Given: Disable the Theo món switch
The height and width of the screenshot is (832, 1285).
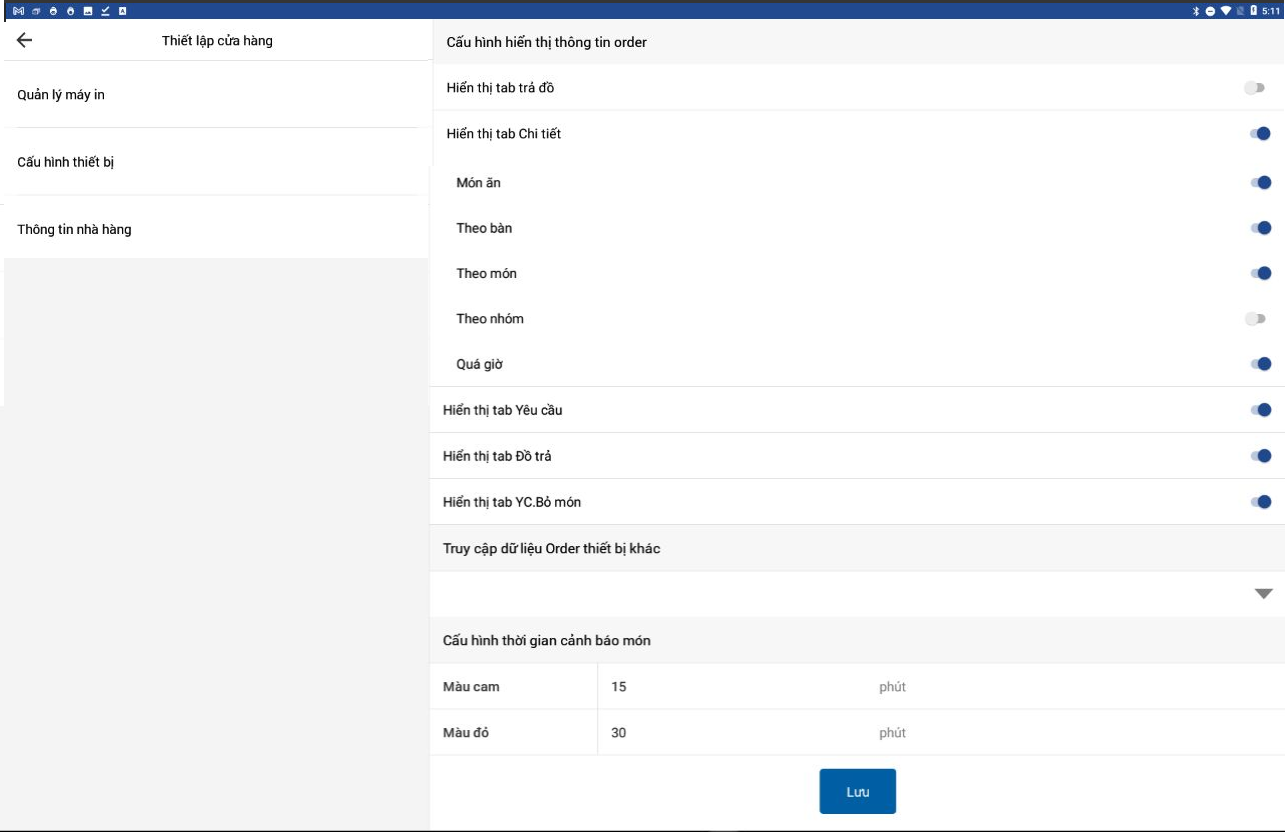Looking at the screenshot, I should [1260, 273].
